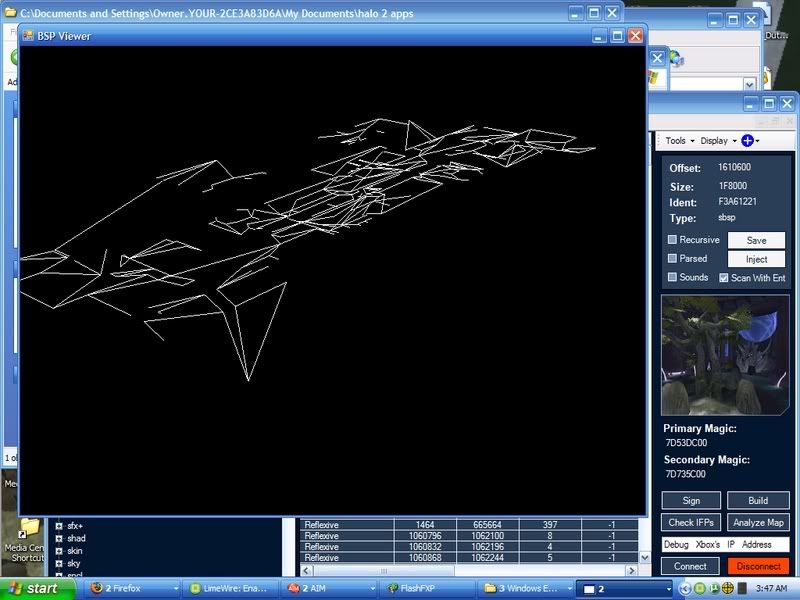The height and width of the screenshot is (600, 800).
Task: Click the Type value sbsp
Action: (x=727, y=217)
